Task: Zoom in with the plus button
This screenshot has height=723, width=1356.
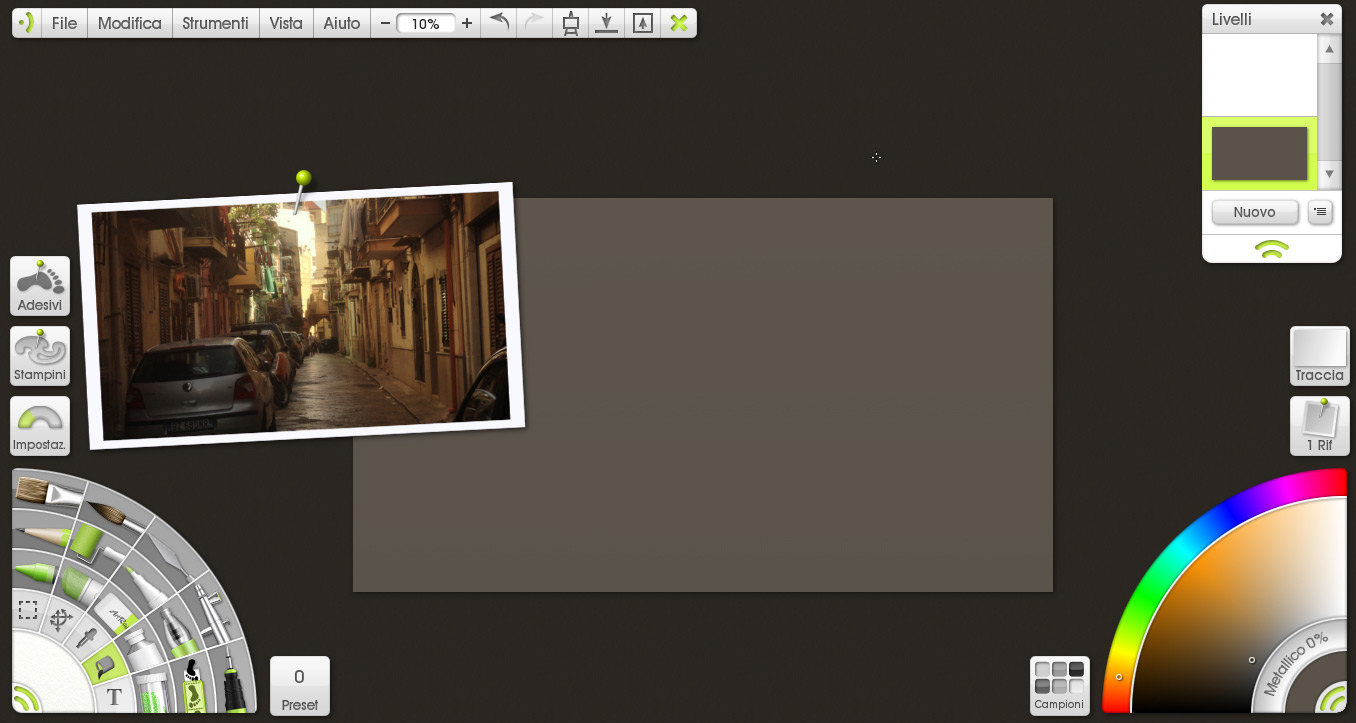Action: click(x=467, y=23)
